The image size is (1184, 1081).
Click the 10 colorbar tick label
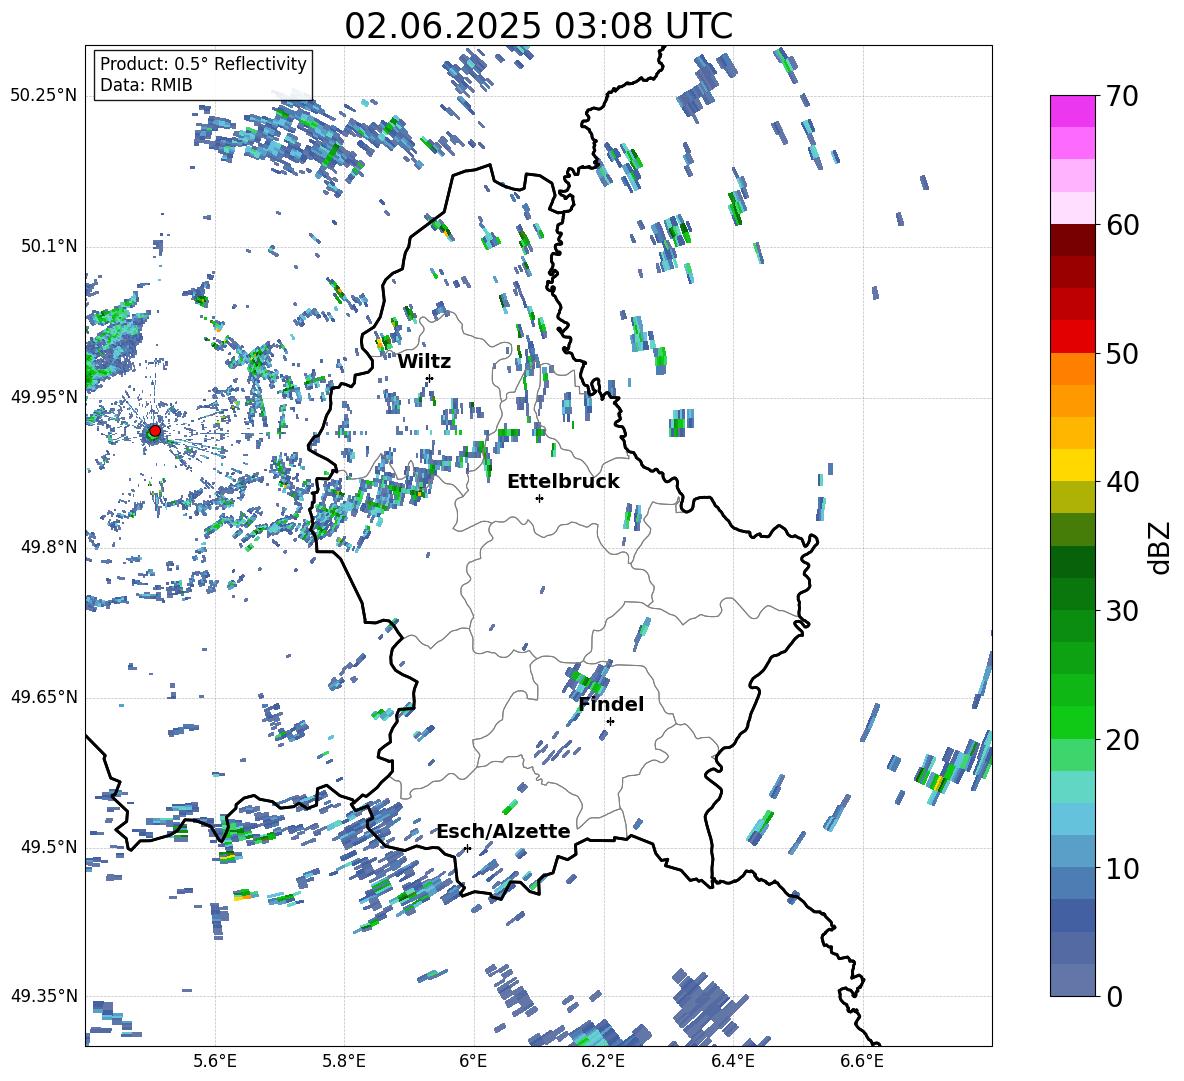point(1121,868)
